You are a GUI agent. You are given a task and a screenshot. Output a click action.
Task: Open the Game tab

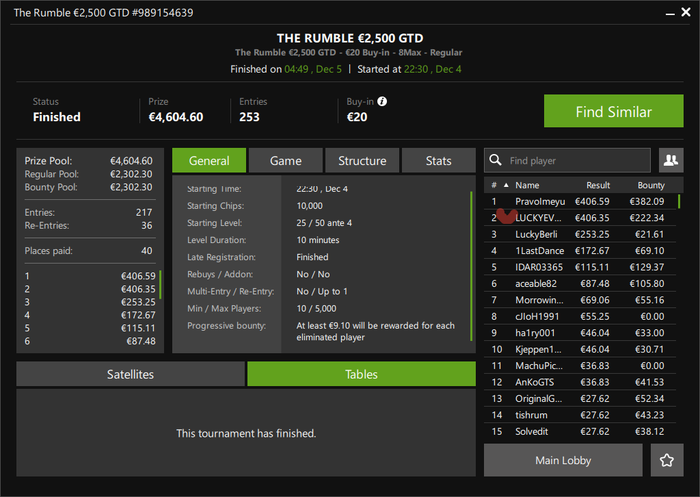click(286, 160)
